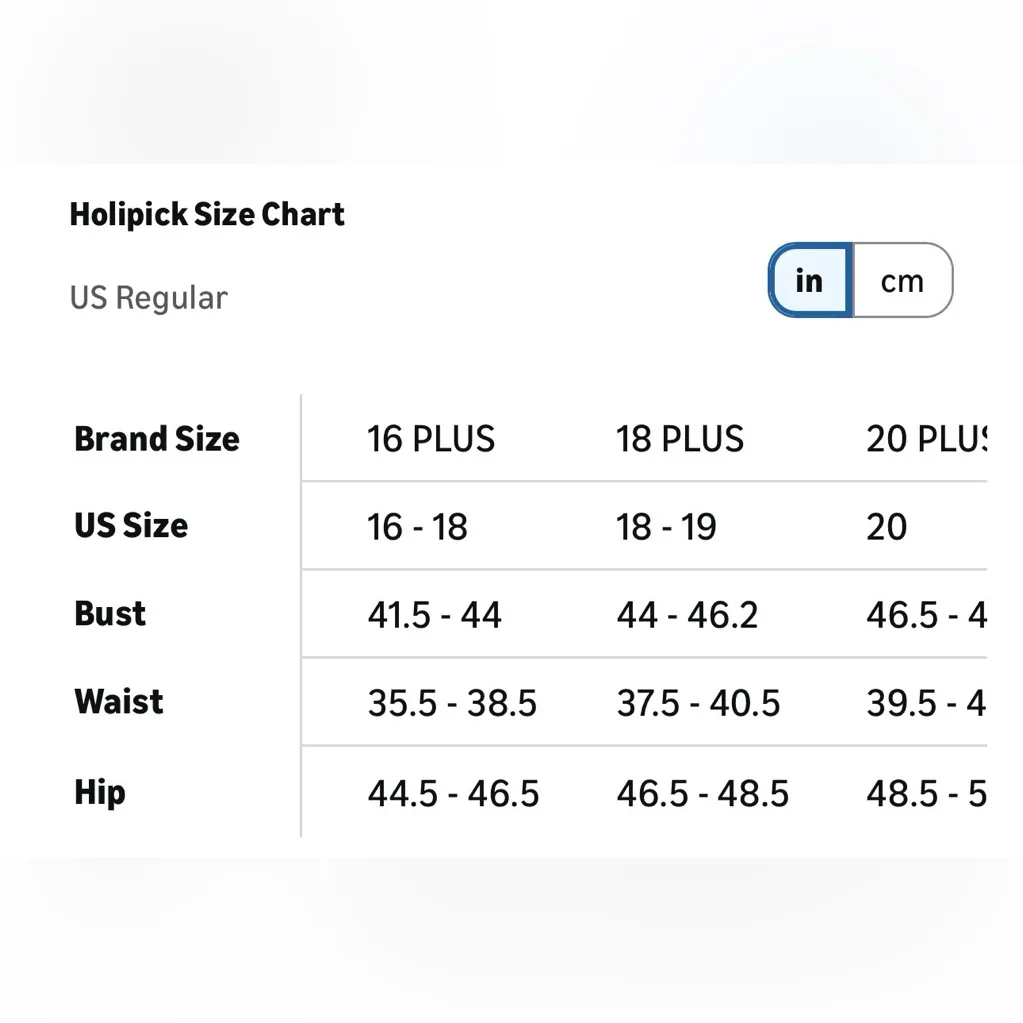Click the 46.5 - 48.5 hip cell

point(702,794)
